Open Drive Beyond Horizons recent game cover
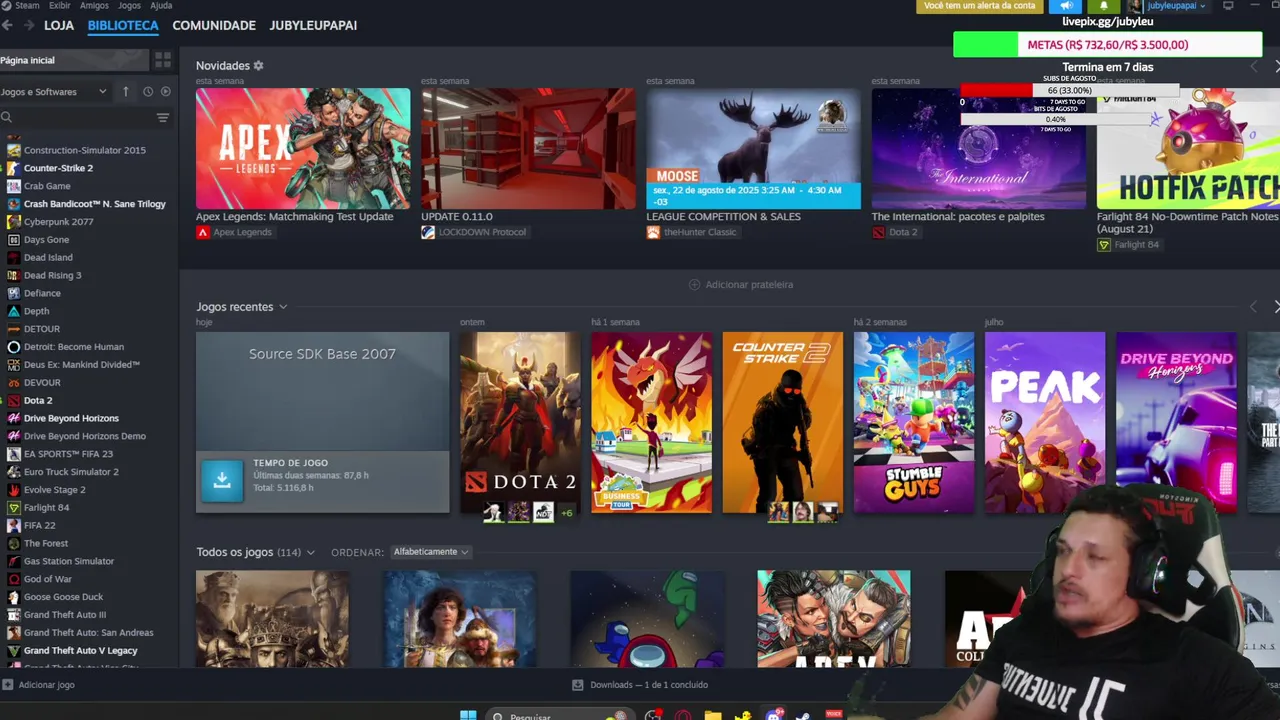The image size is (1280, 720). pos(1176,422)
